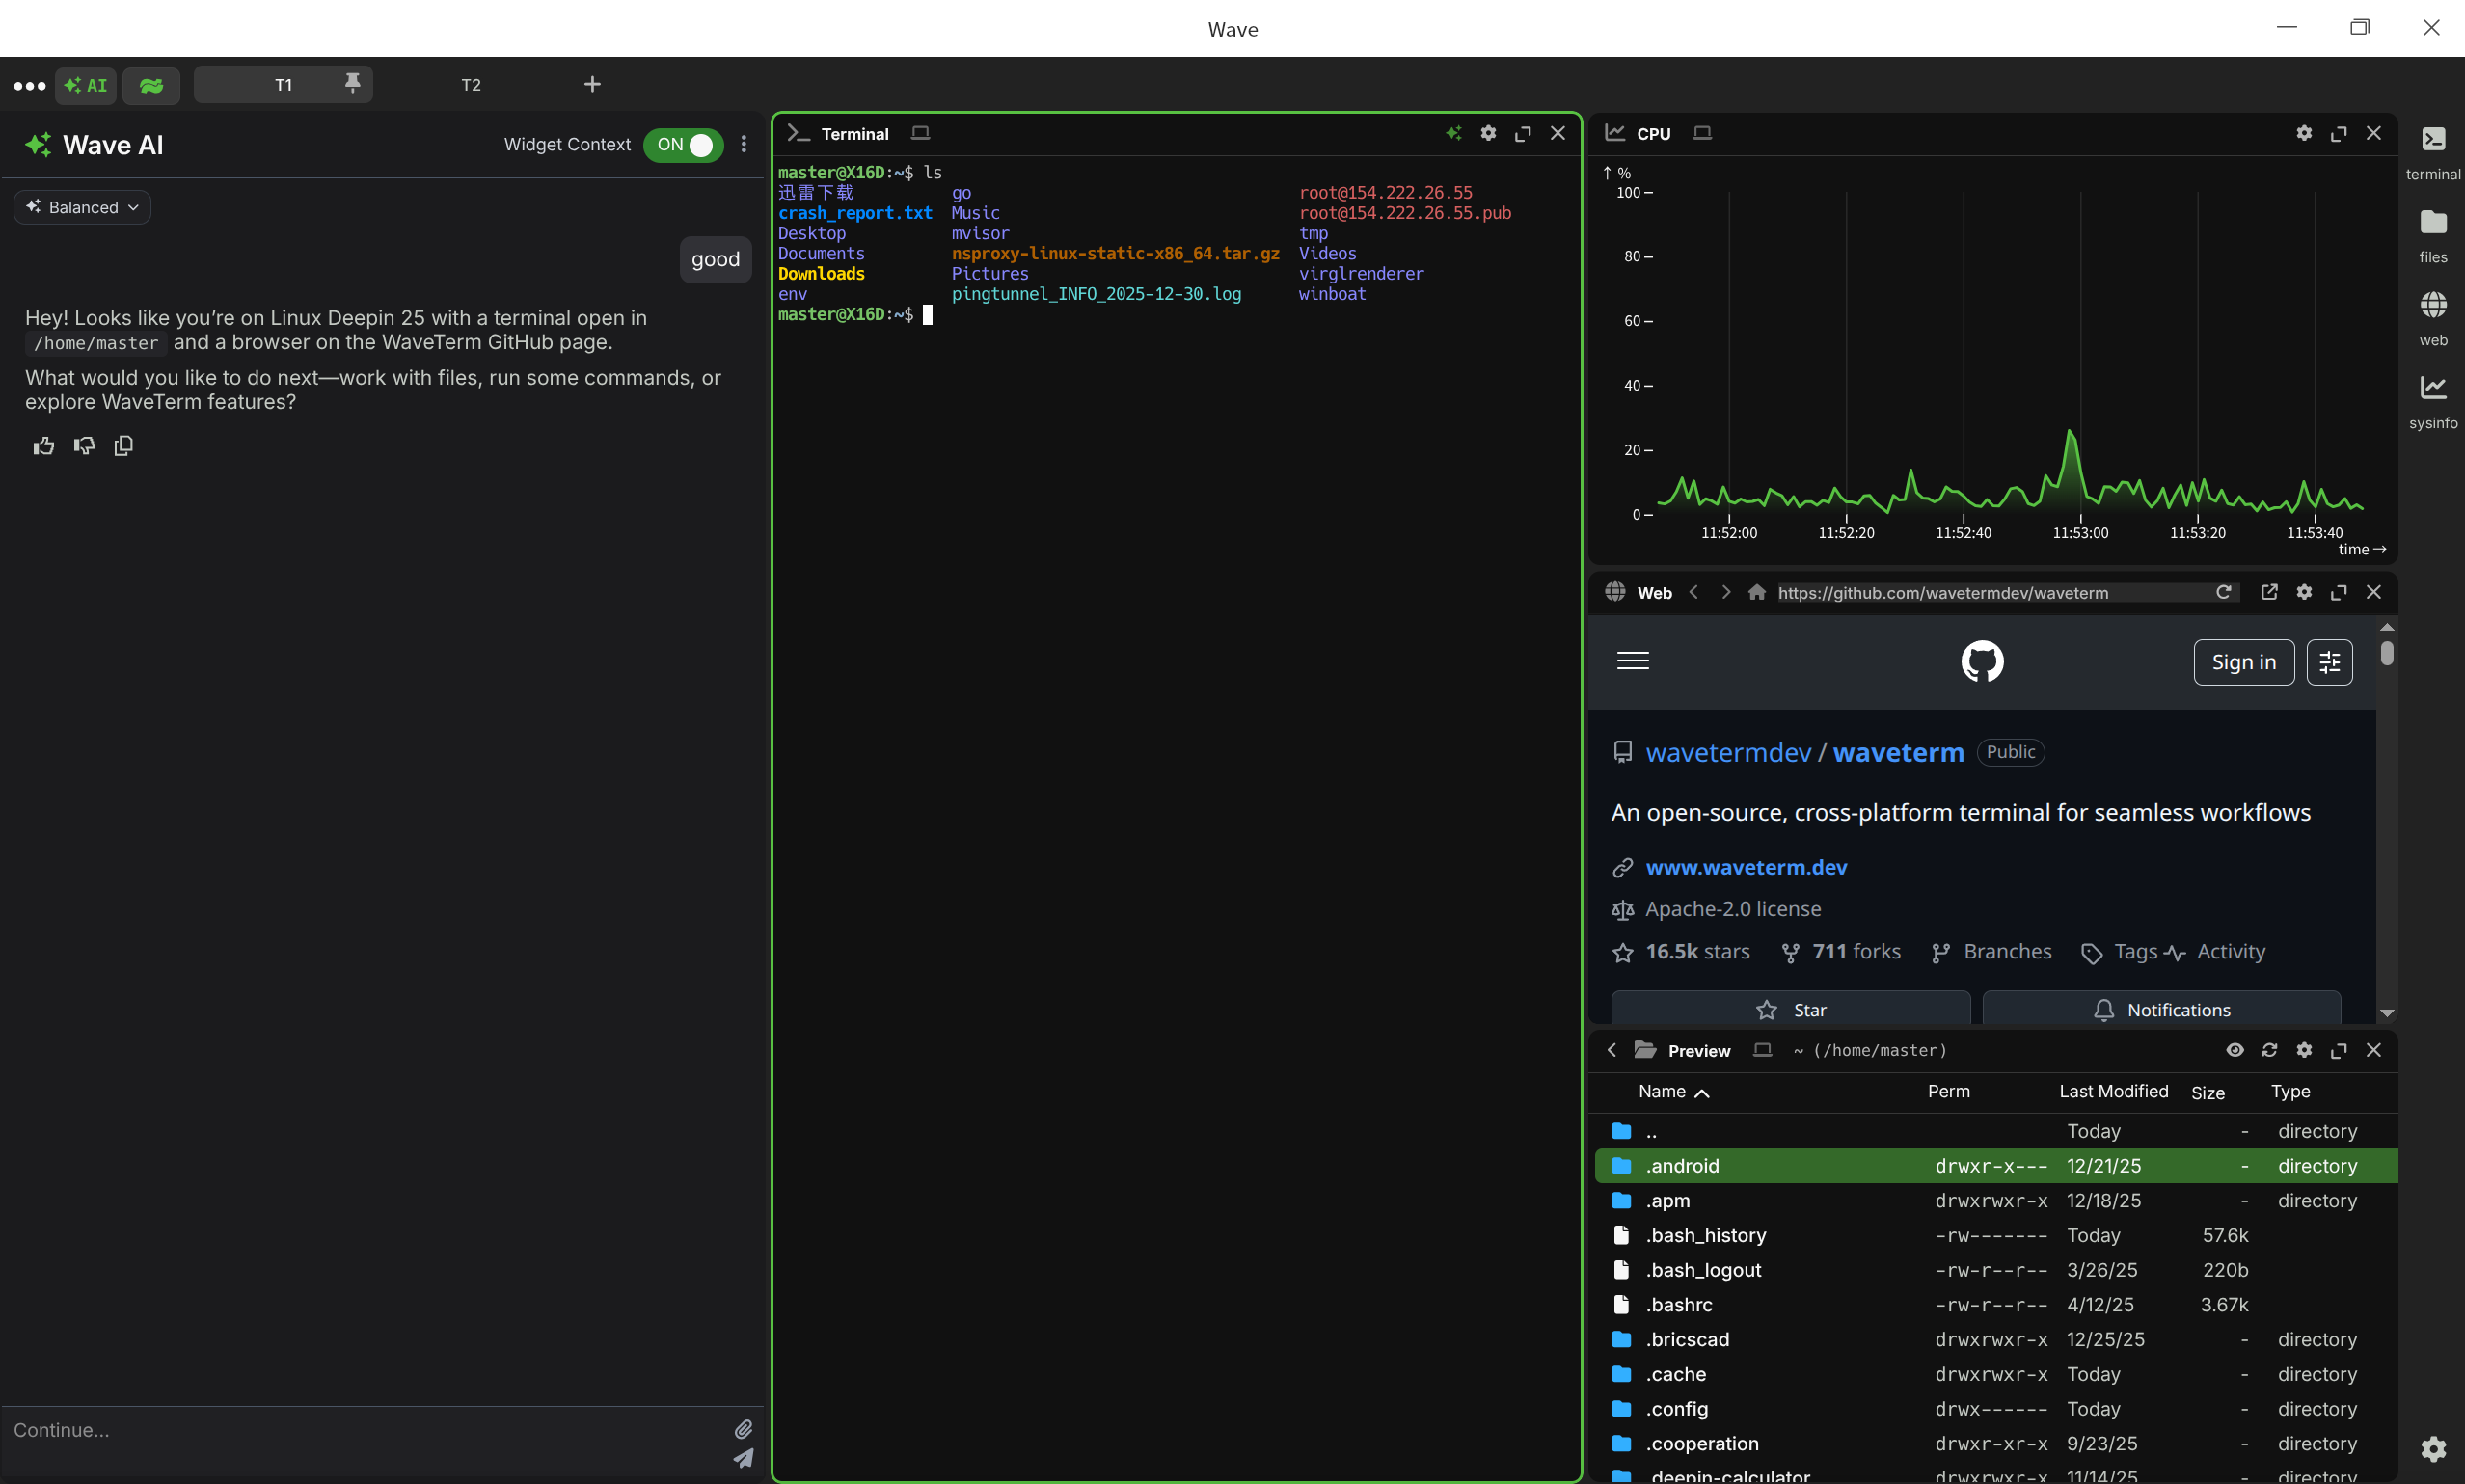Expand the GitHub hamburger navigation menu
Image resolution: width=2465 pixels, height=1484 pixels.
coord(1632,661)
